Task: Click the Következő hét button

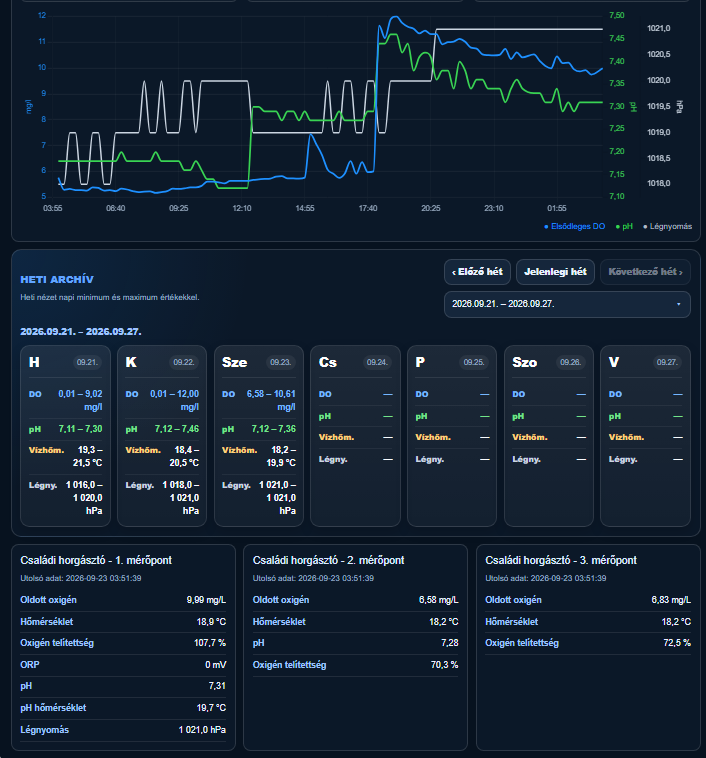Action: pos(645,272)
